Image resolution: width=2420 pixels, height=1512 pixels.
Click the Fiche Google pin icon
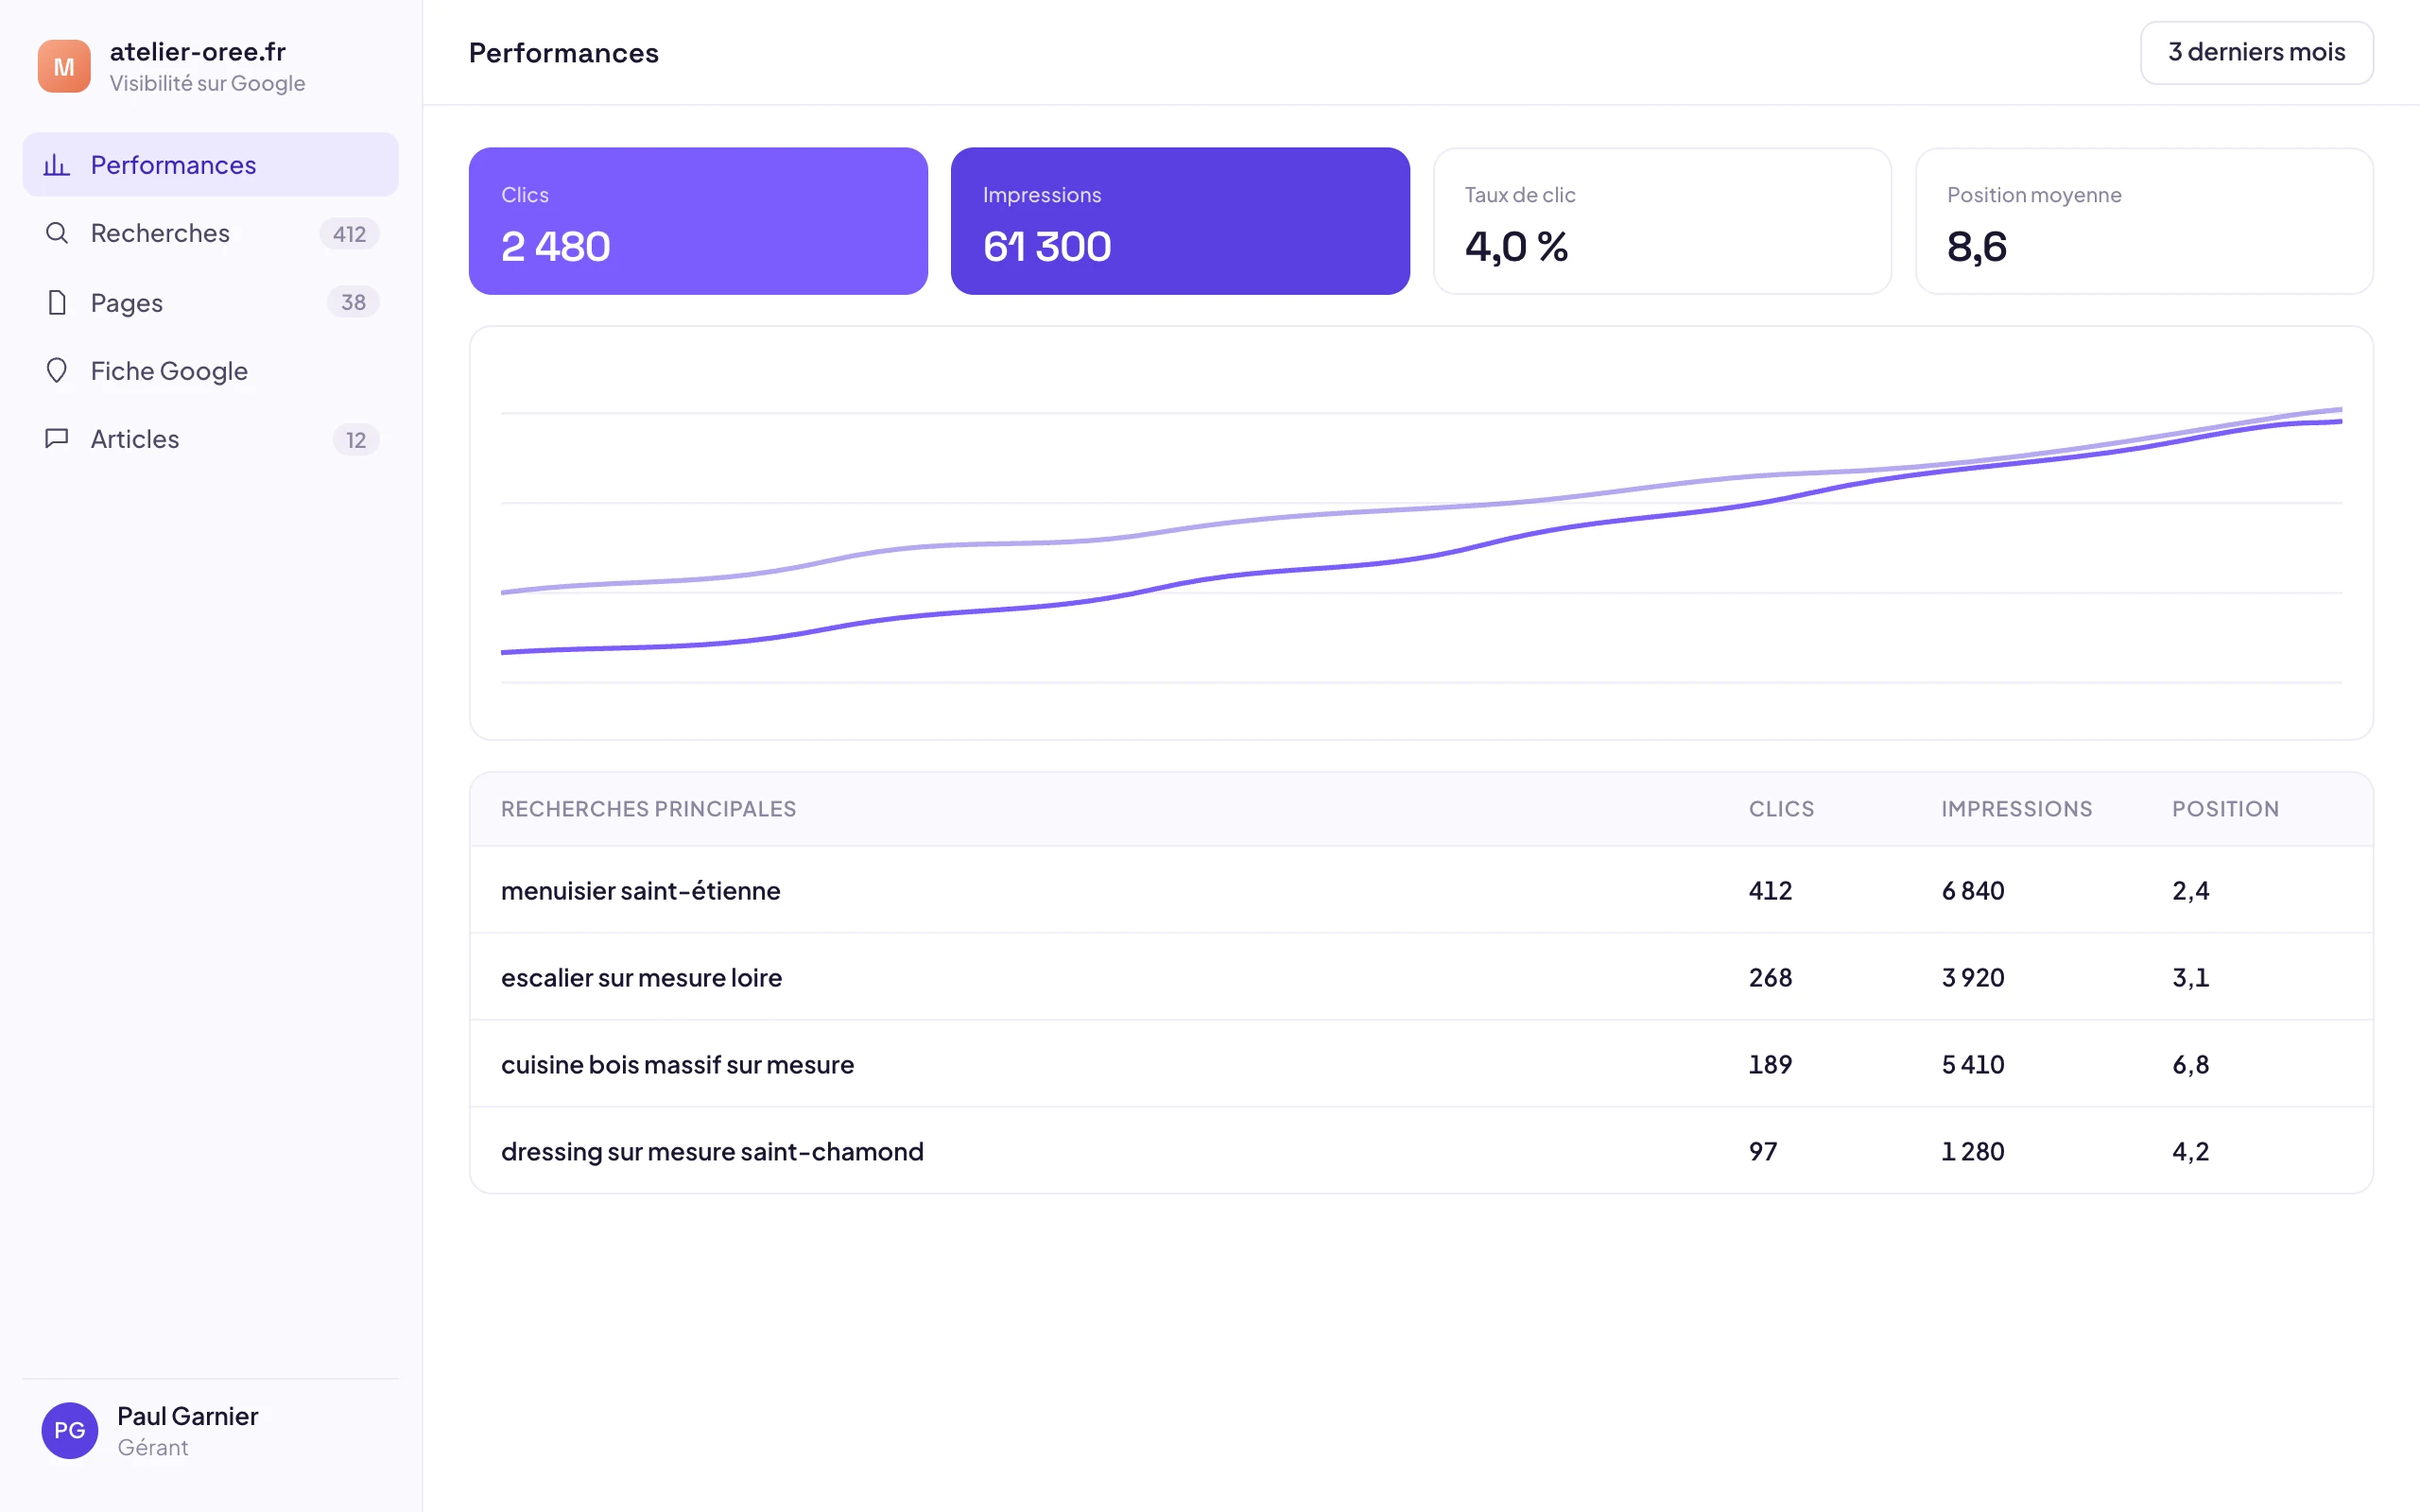point(57,371)
